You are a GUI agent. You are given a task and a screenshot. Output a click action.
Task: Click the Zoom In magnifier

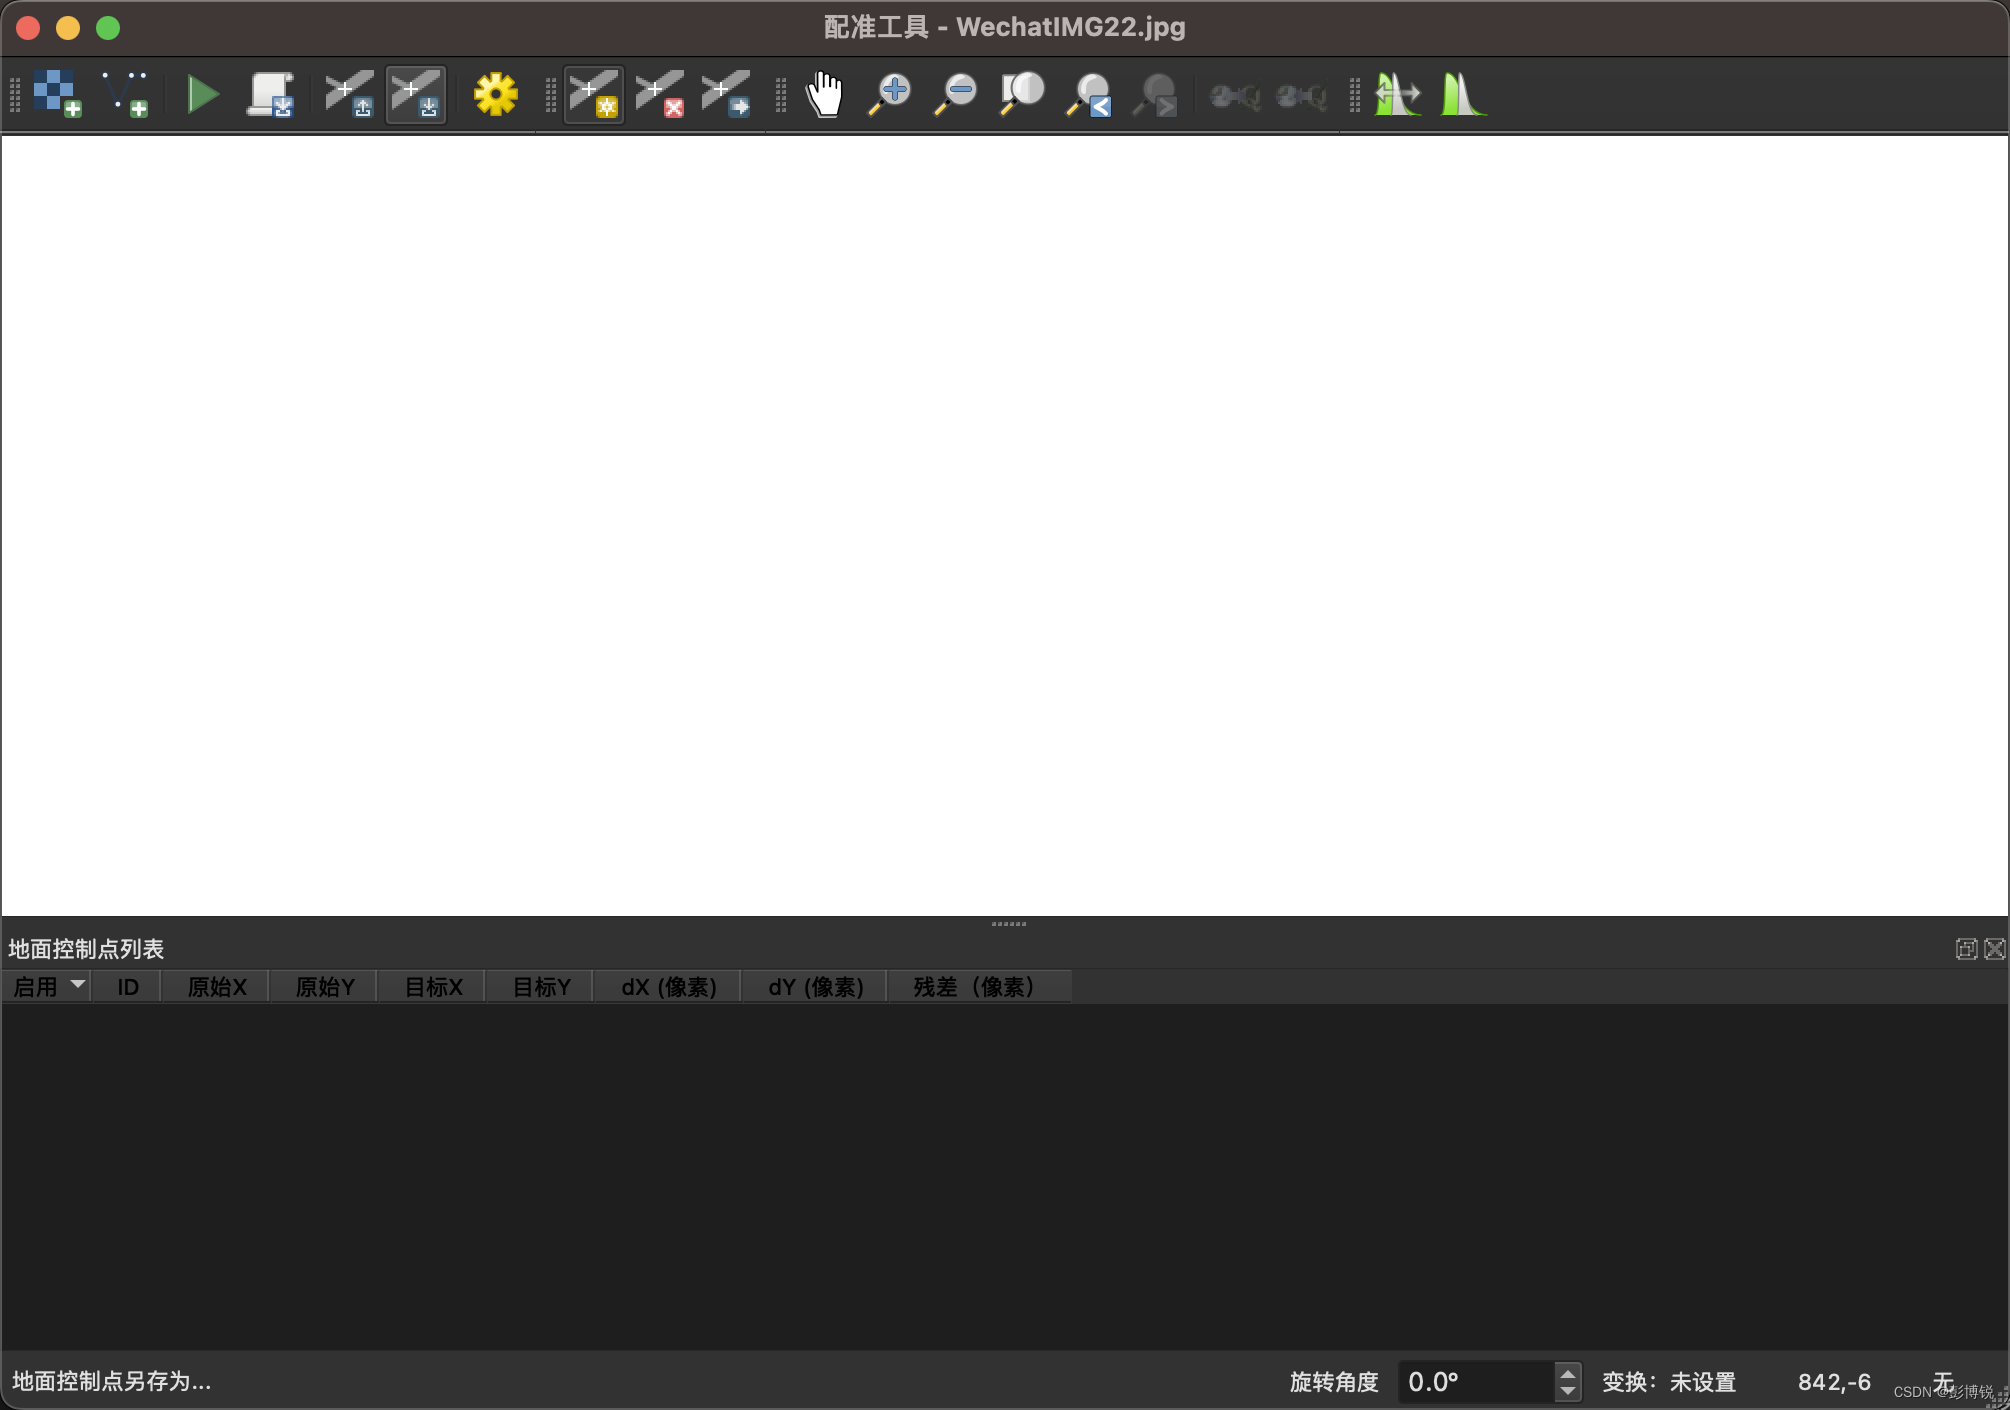(x=889, y=94)
